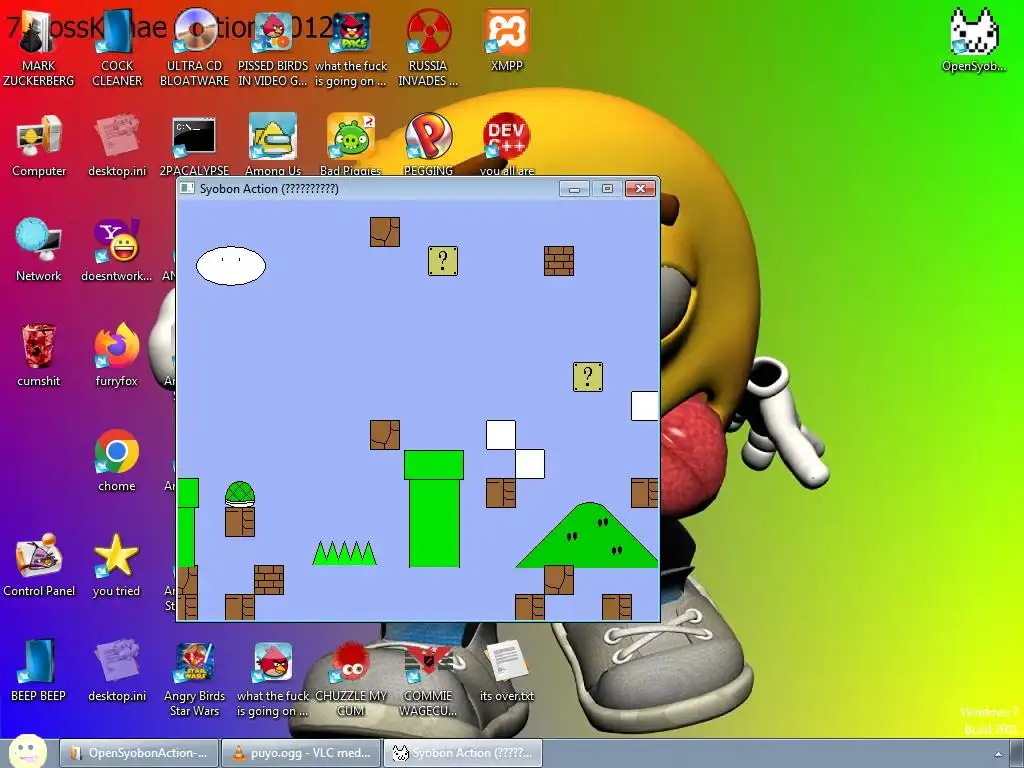1024x768 pixels.
Task: Launch the chome Chrome shortcut
Action: coord(116,460)
